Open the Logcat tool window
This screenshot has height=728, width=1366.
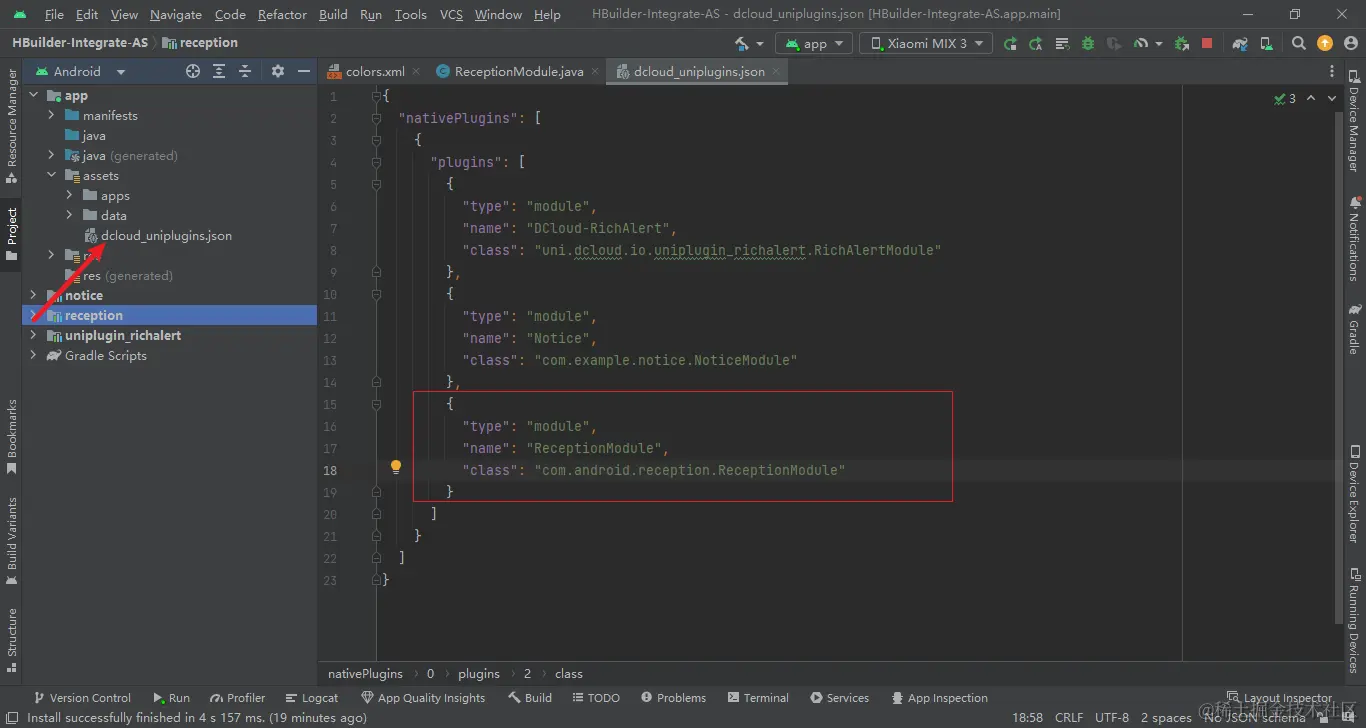pyautogui.click(x=312, y=698)
